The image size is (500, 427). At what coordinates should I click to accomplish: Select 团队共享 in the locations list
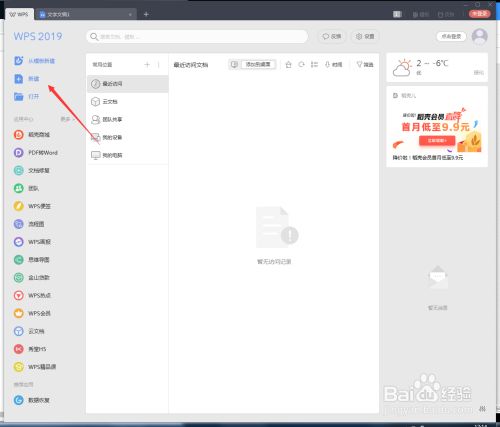pyautogui.click(x=127, y=119)
